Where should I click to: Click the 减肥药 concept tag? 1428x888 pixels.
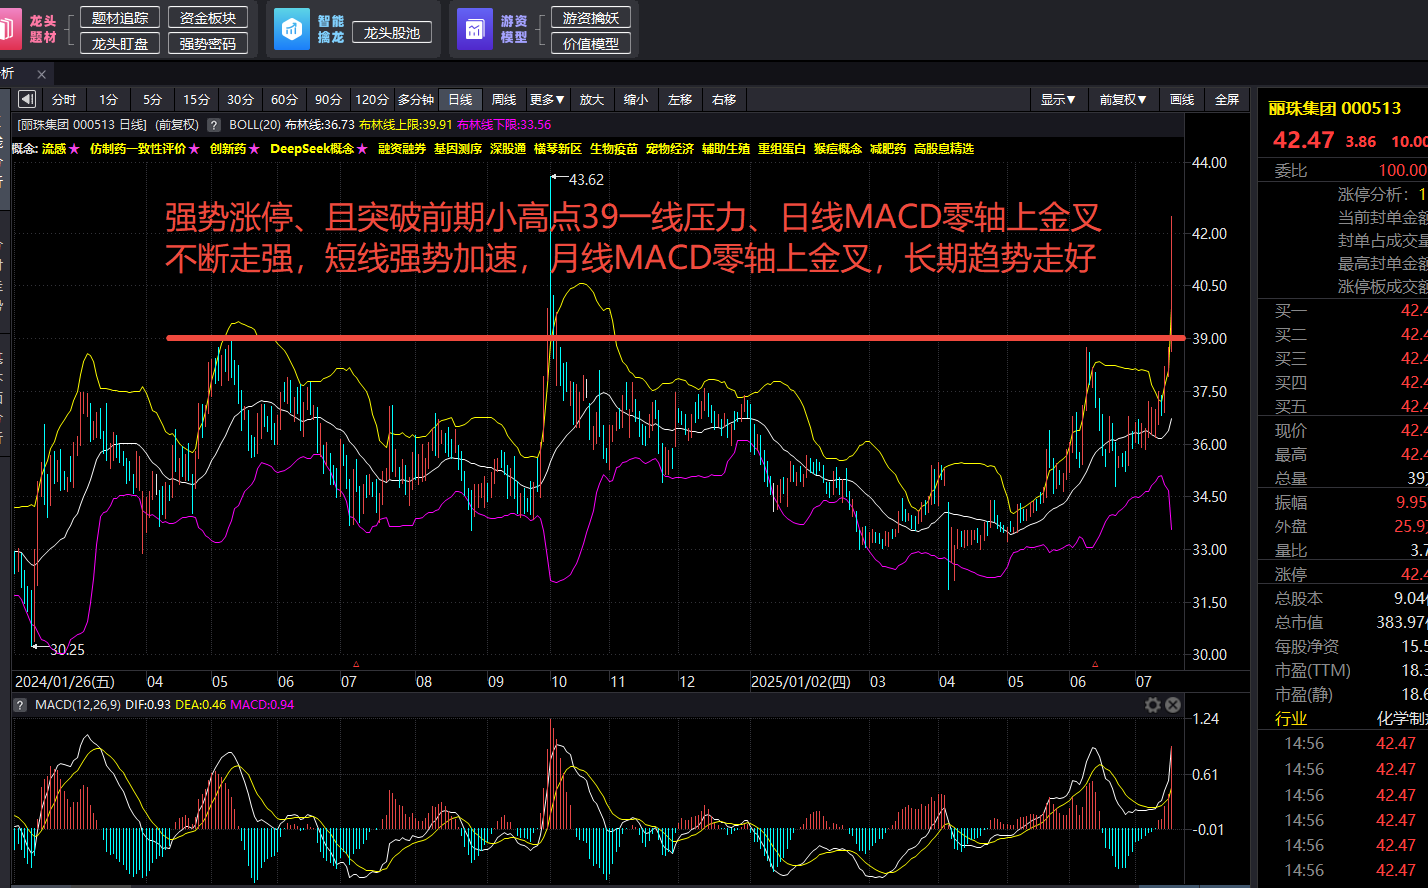888,149
